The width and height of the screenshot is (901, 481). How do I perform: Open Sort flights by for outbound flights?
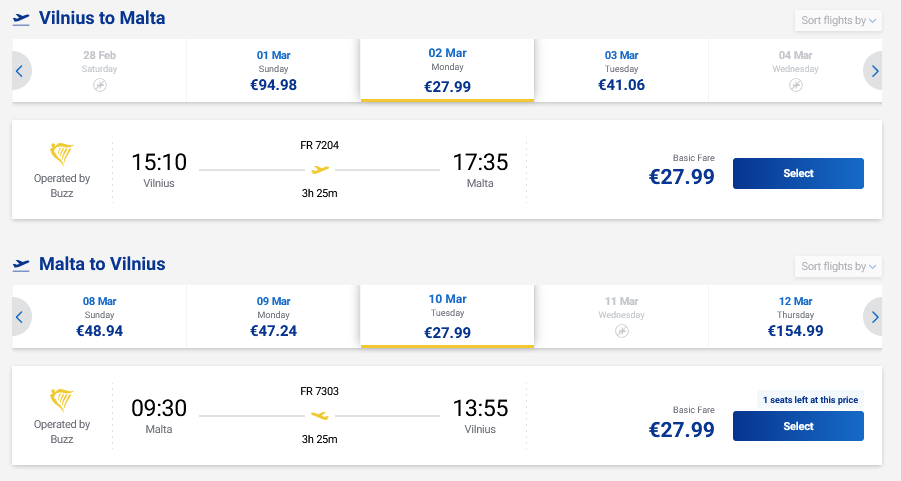[838, 20]
